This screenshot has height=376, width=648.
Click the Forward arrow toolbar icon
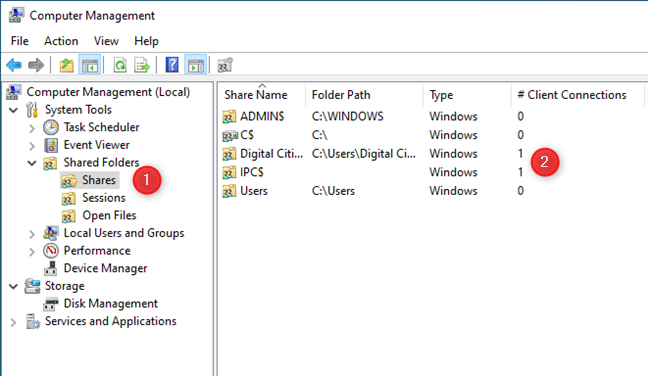[x=36, y=65]
